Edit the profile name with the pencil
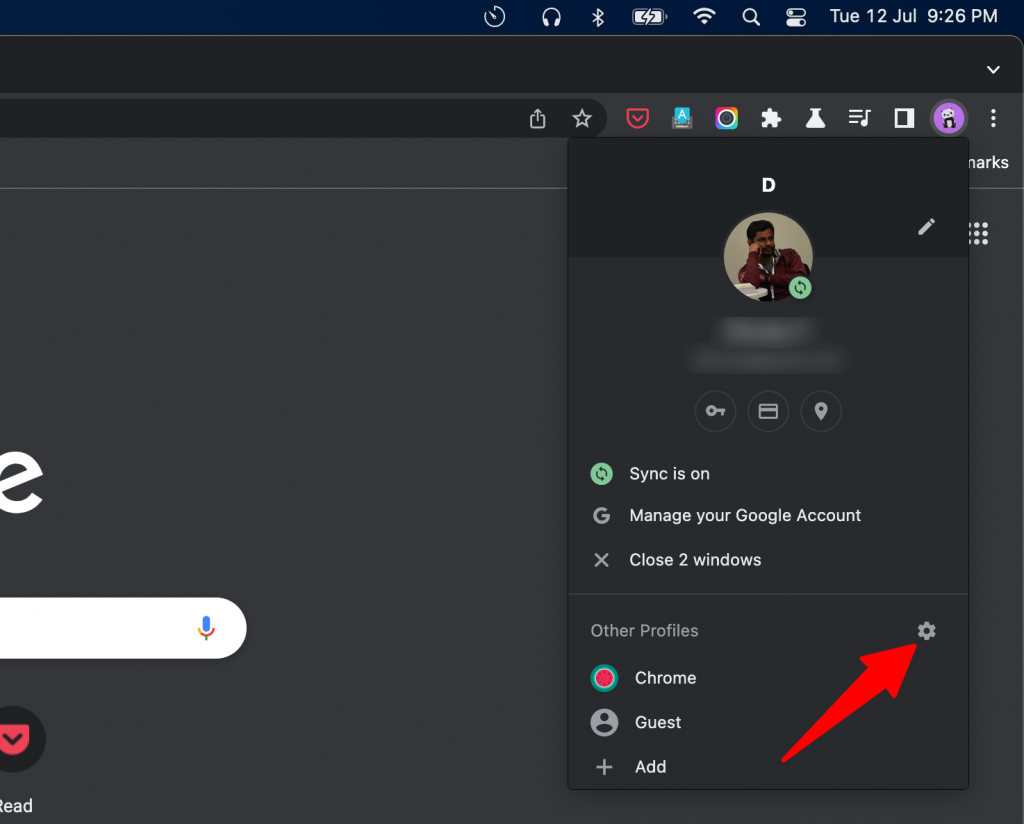This screenshot has width=1024, height=824. click(926, 227)
